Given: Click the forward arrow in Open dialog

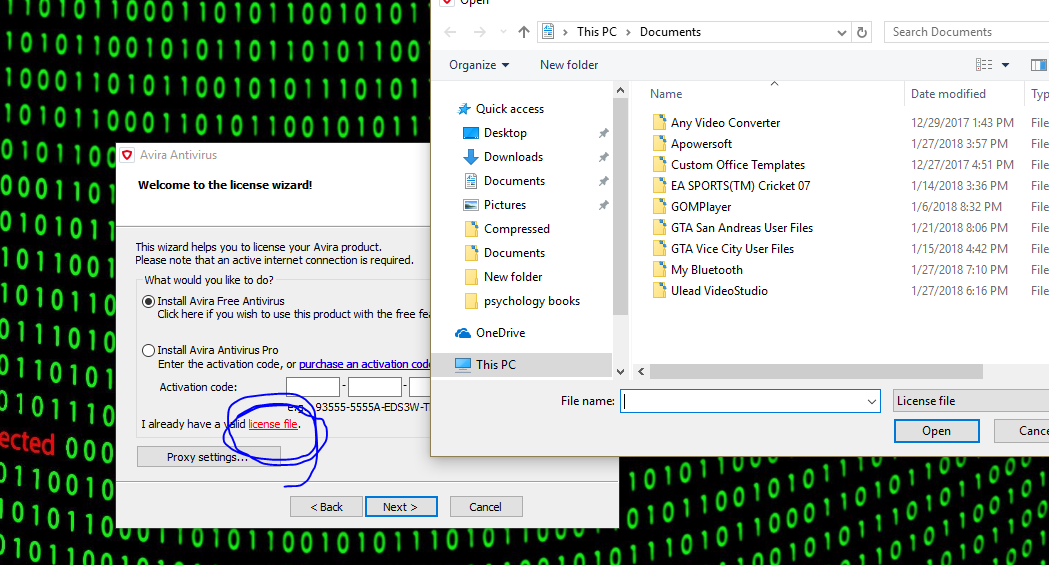Looking at the screenshot, I should pos(480,32).
